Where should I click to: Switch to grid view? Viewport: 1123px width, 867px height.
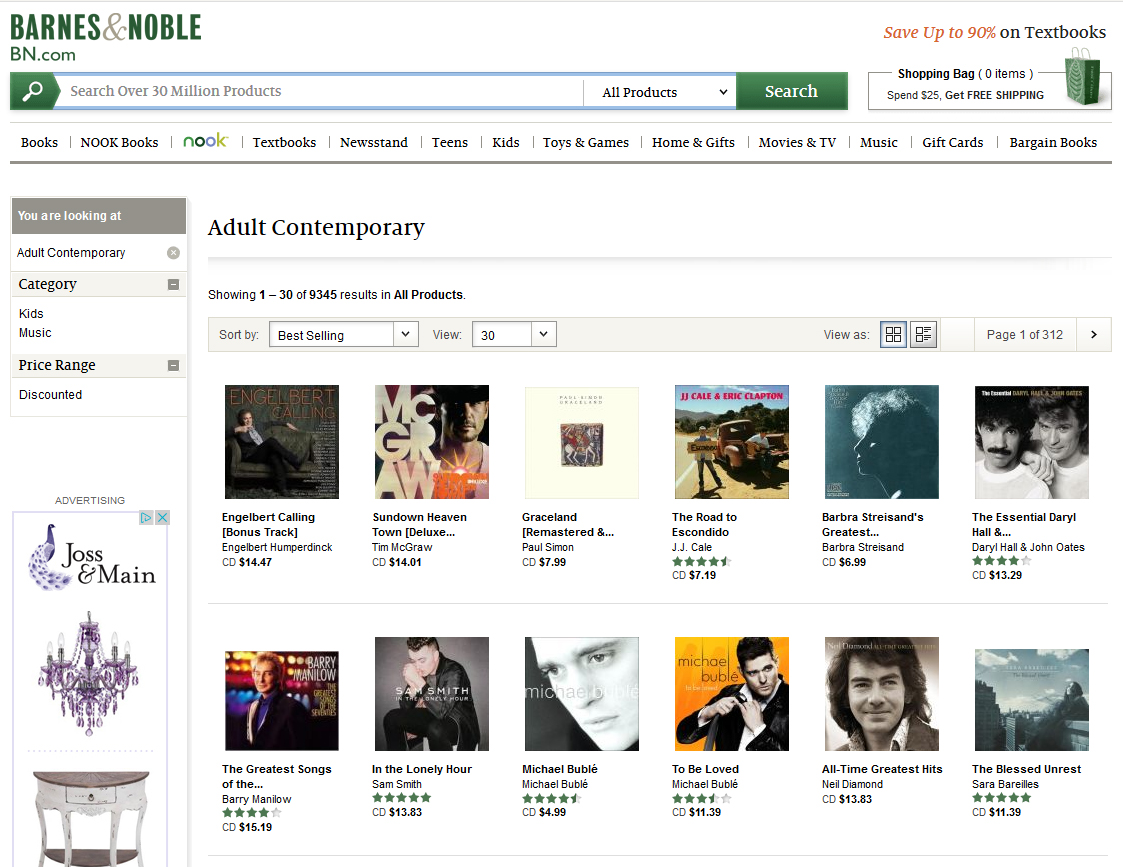coord(892,334)
